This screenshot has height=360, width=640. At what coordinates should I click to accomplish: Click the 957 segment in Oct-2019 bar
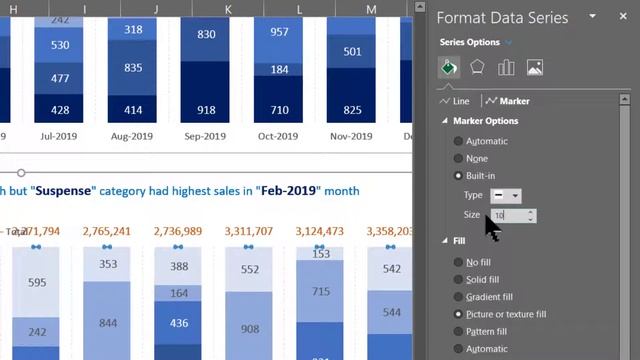pos(279,40)
